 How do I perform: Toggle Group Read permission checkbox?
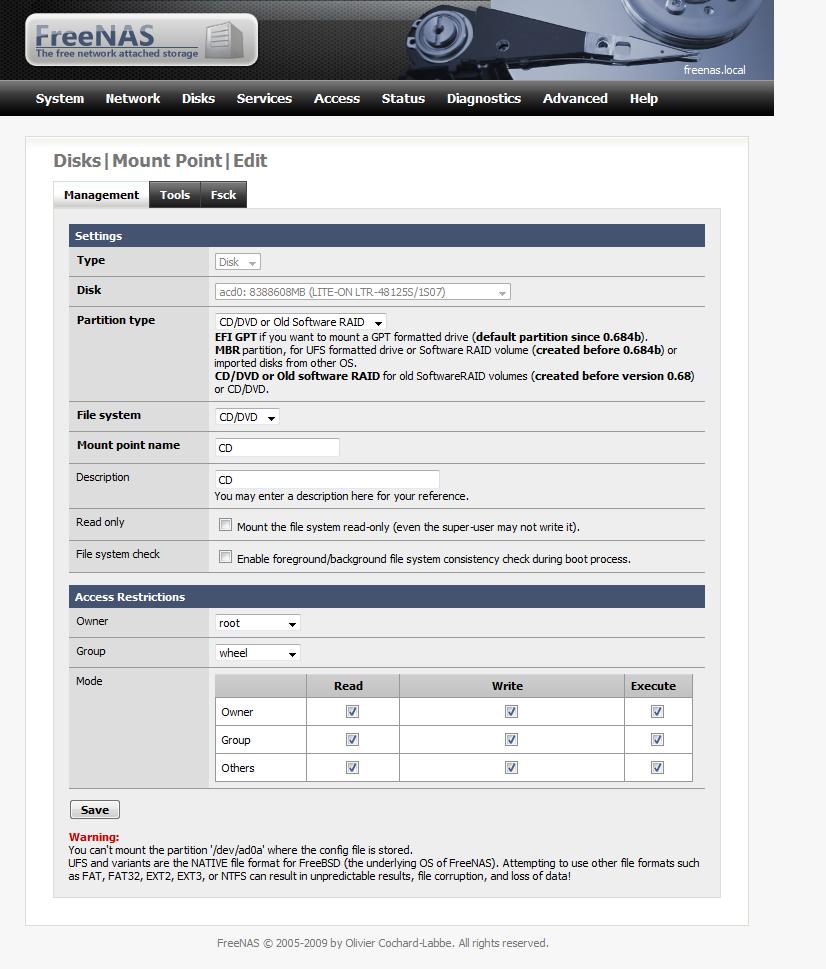(352, 740)
